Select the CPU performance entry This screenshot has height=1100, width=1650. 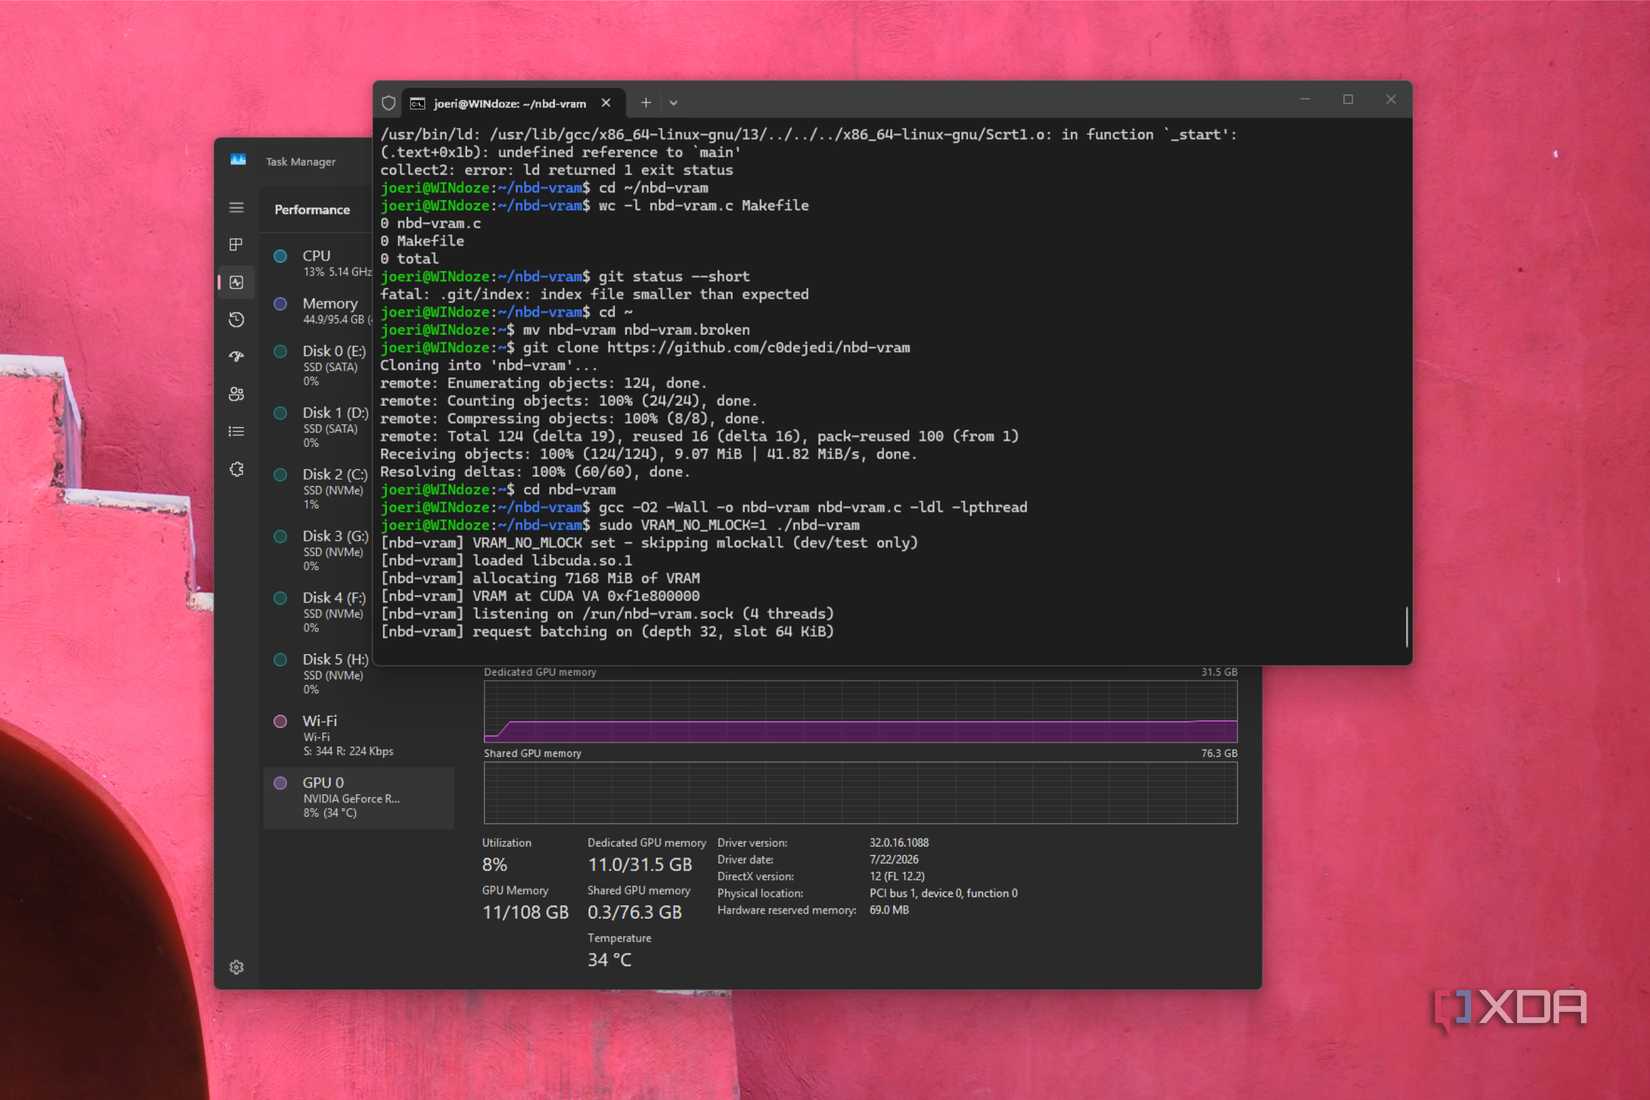(x=318, y=263)
